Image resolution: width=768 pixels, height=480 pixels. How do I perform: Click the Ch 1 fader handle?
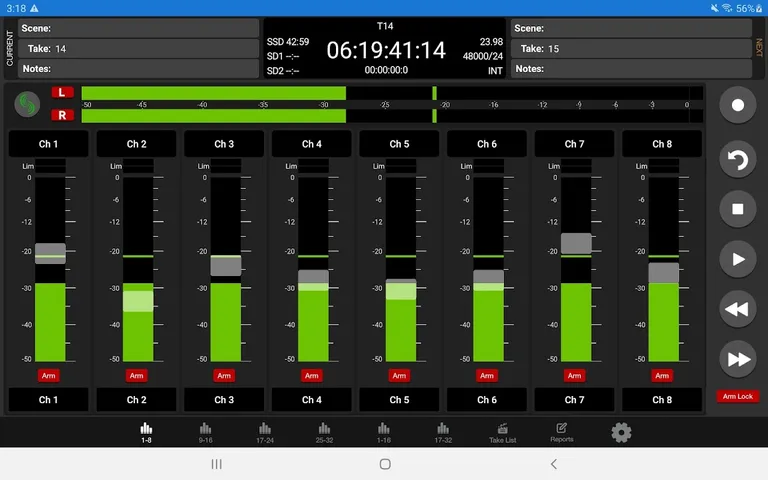pyautogui.click(x=50, y=253)
